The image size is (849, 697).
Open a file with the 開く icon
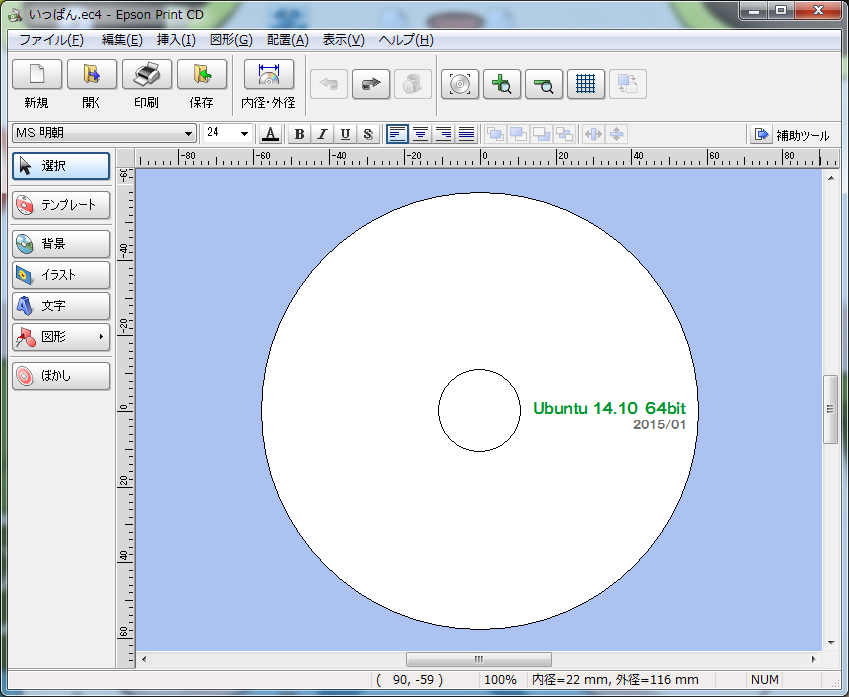click(x=92, y=75)
